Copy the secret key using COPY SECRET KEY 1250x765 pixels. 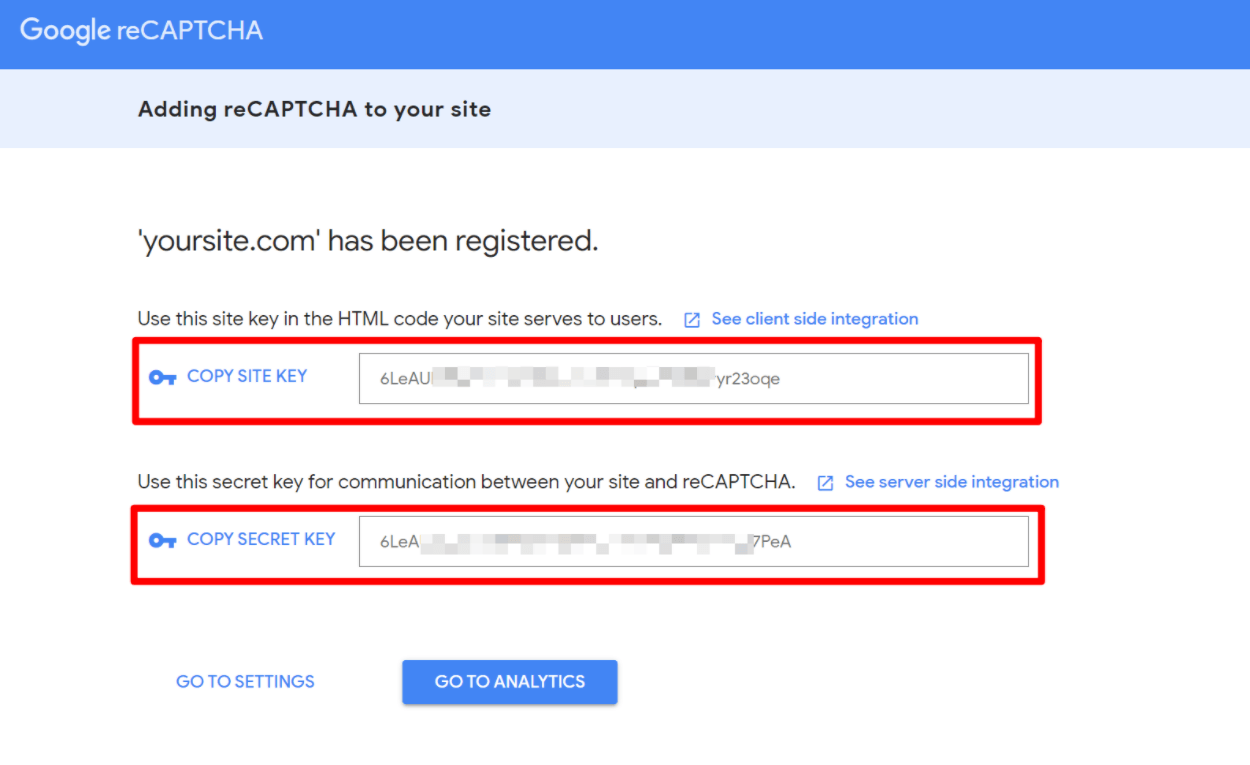[261, 539]
